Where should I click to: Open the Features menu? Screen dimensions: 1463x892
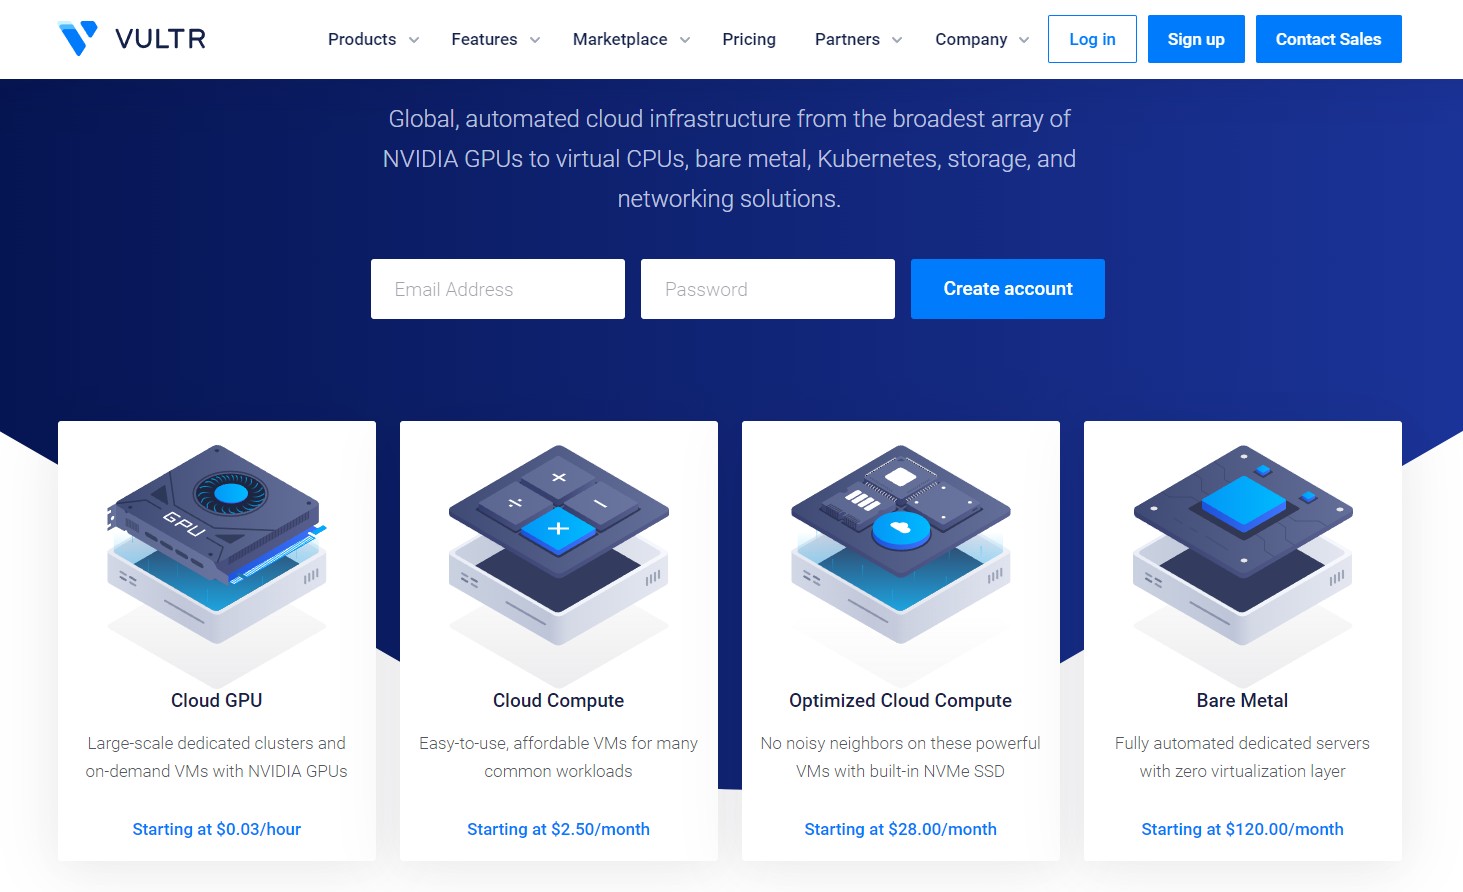point(484,39)
